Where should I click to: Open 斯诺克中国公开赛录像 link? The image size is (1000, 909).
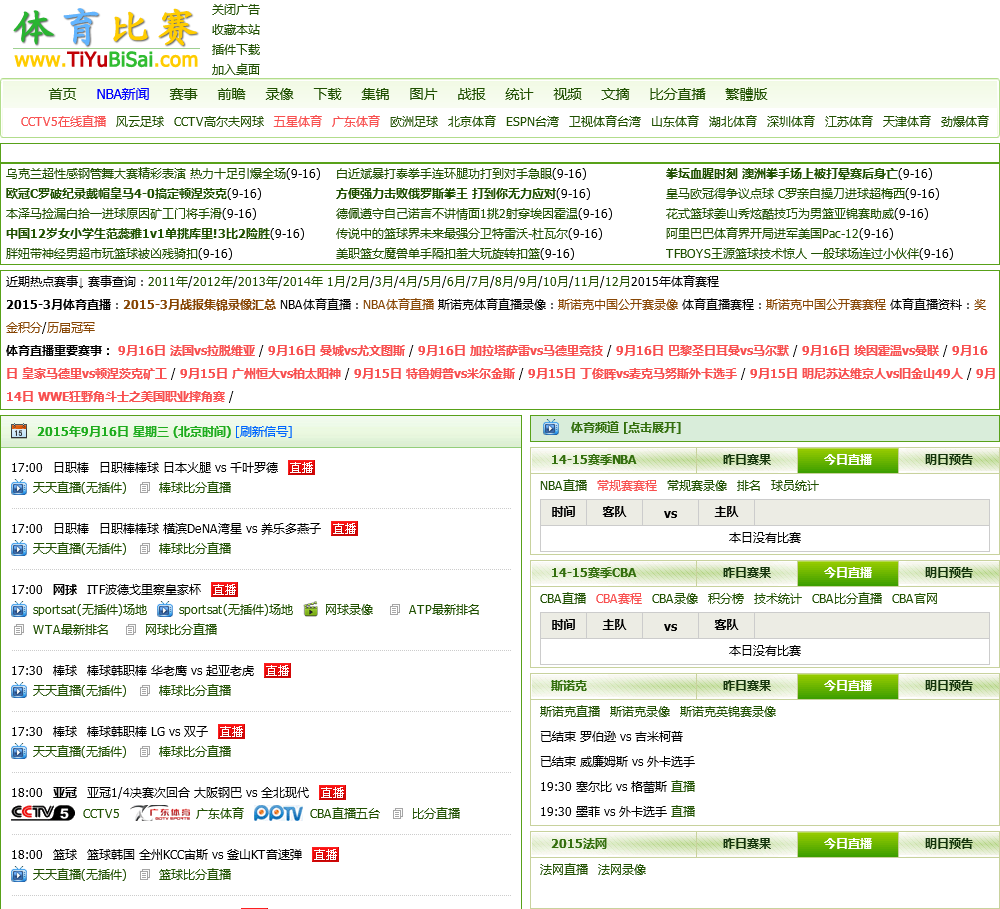pos(618,305)
